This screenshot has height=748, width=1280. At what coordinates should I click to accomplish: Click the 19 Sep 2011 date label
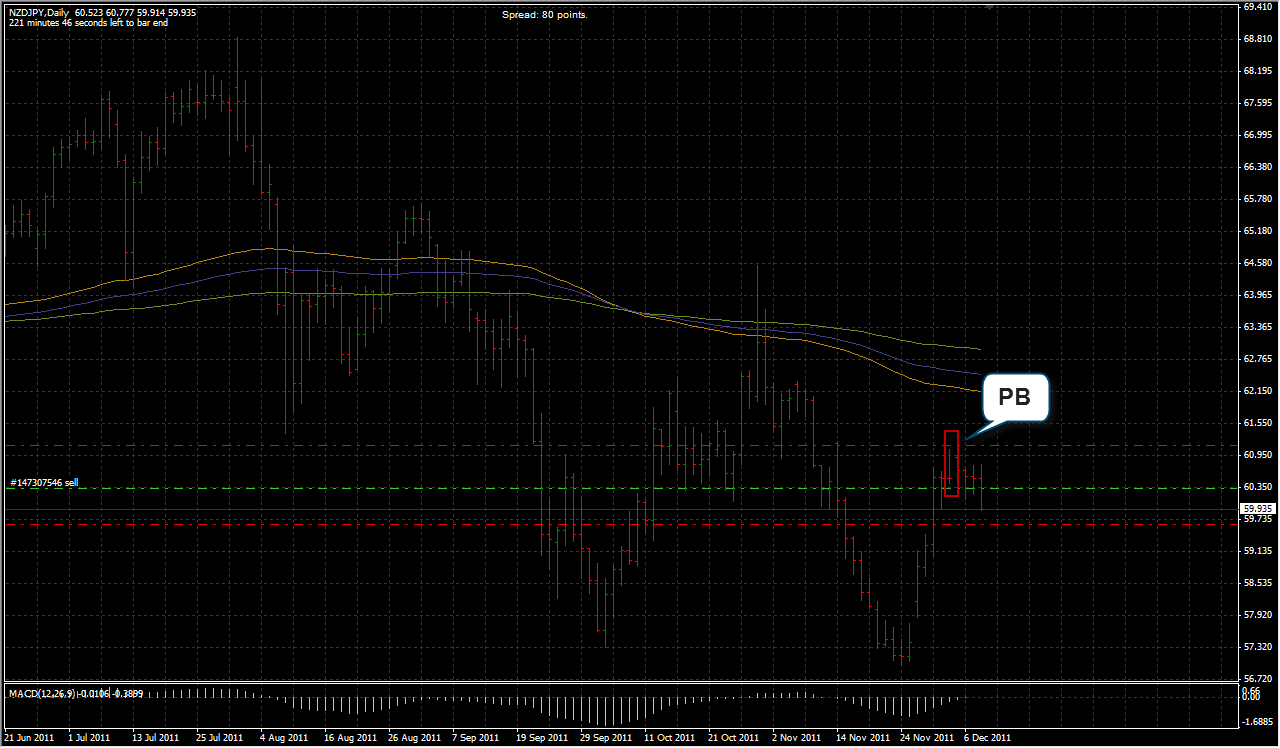click(x=542, y=738)
